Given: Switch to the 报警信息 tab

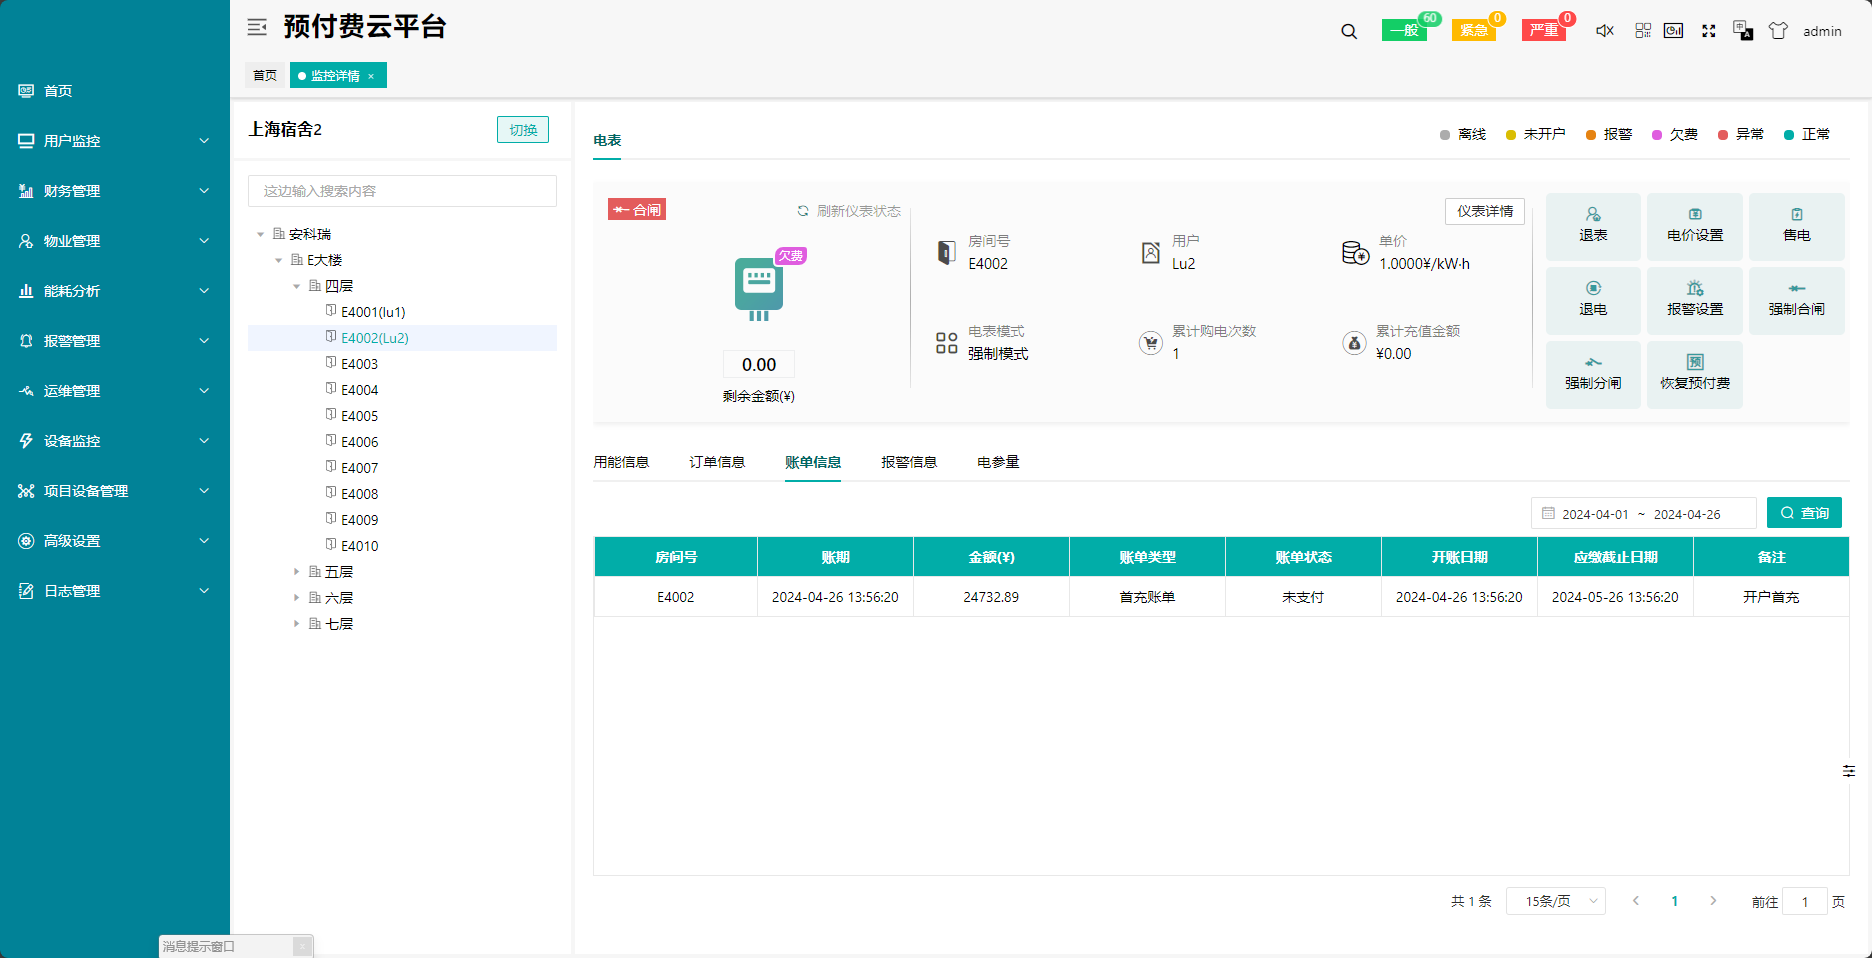Looking at the screenshot, I should pyautogui.click(x=908, y=462).
